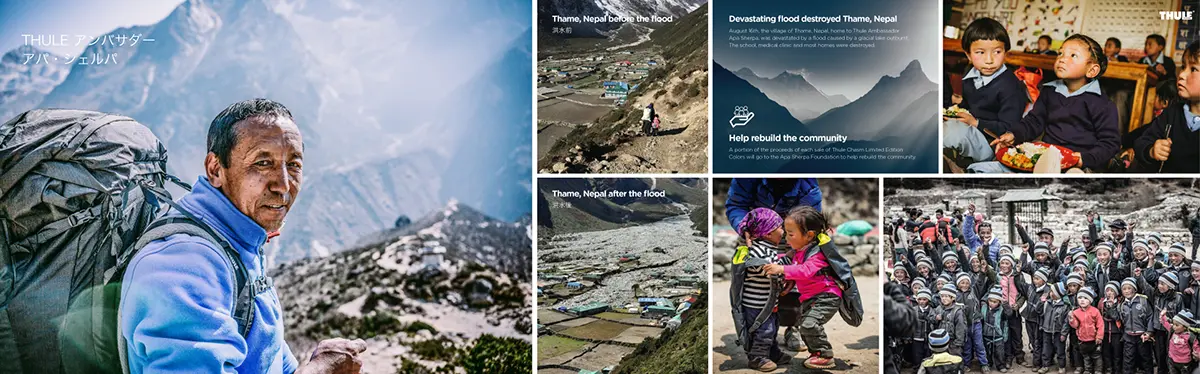Select 'Thame, Nepal after the flood' heading
The height and width of the screenshot is (374, 1200).
(x=608, y=193)
